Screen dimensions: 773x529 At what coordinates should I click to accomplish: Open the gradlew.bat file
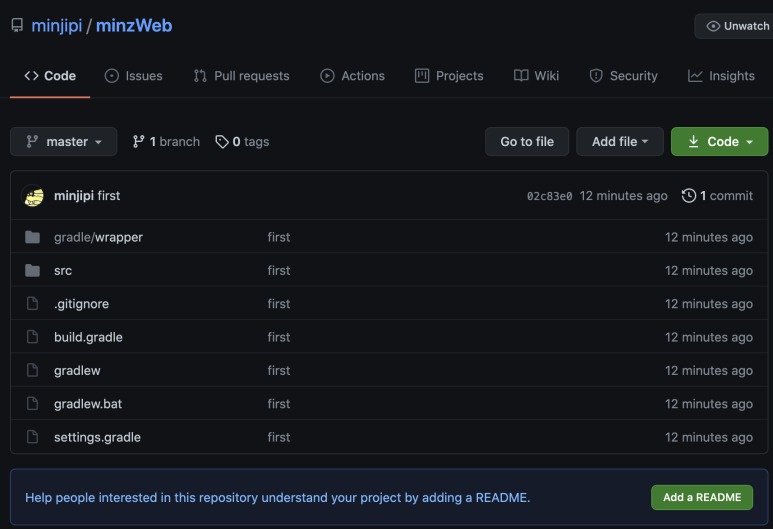[x=88, y=404]
